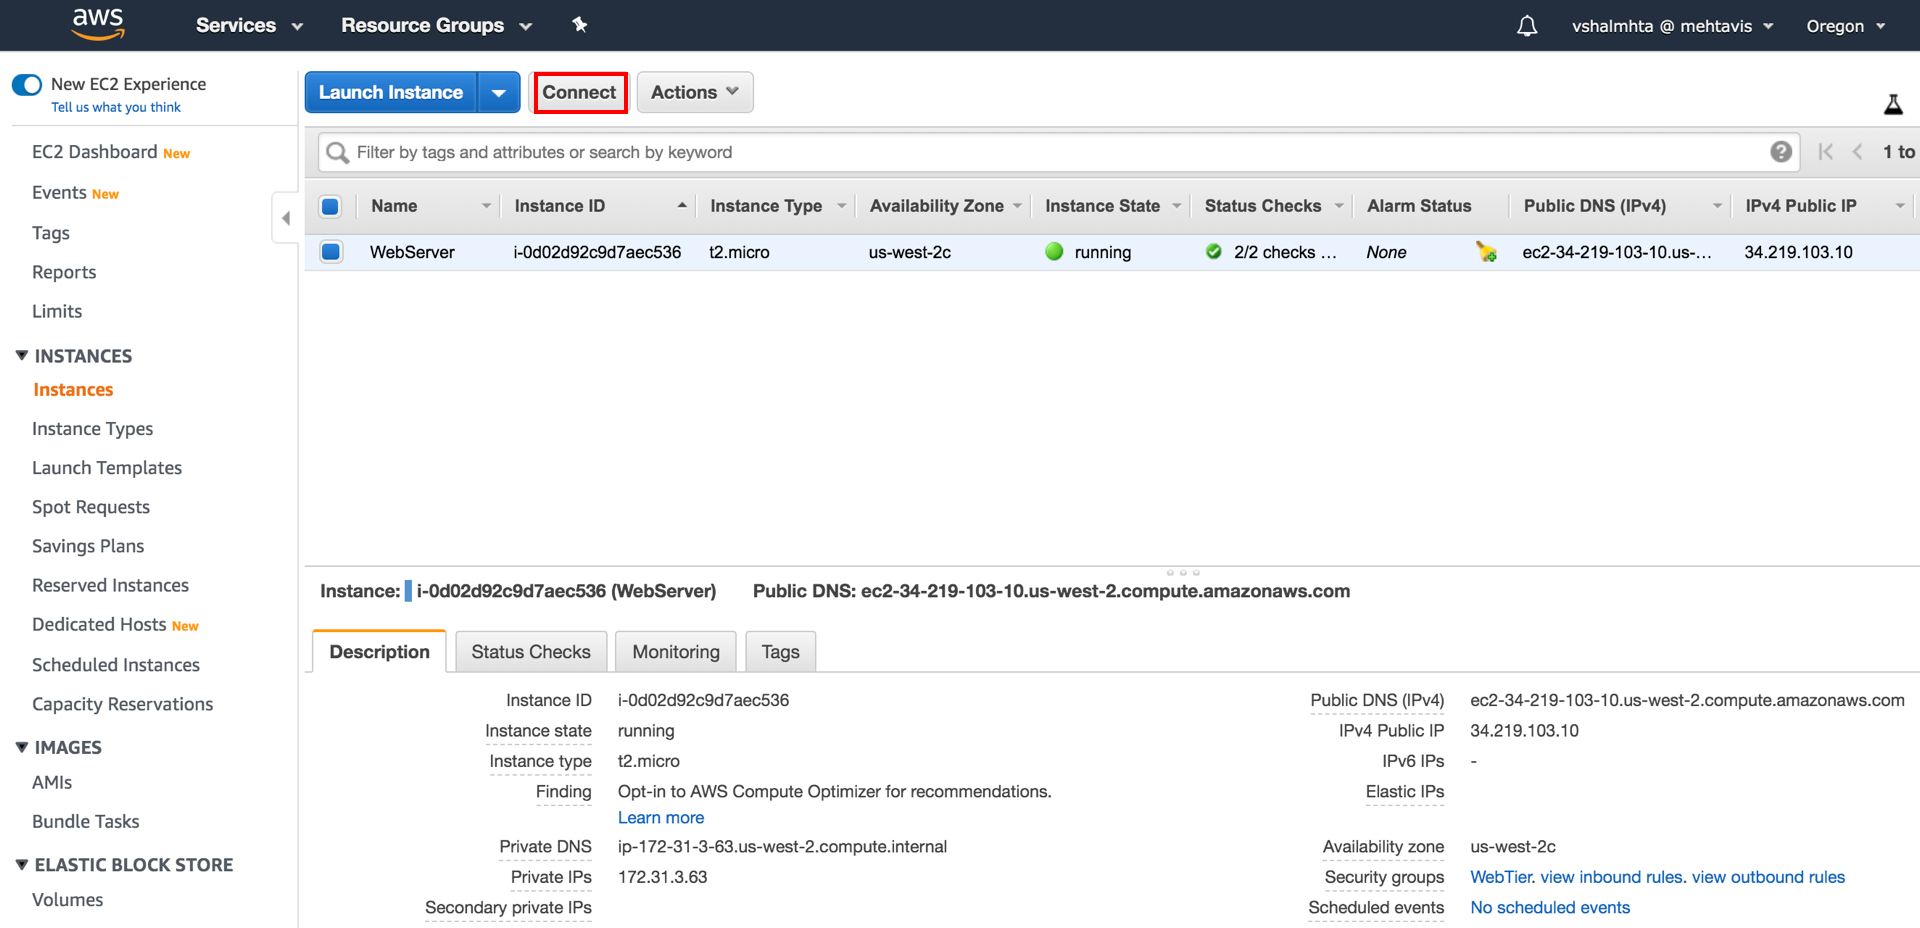The image size is (1920, 928).
Task: Open Instance Types in sidebar
Action: pos(92,429)
